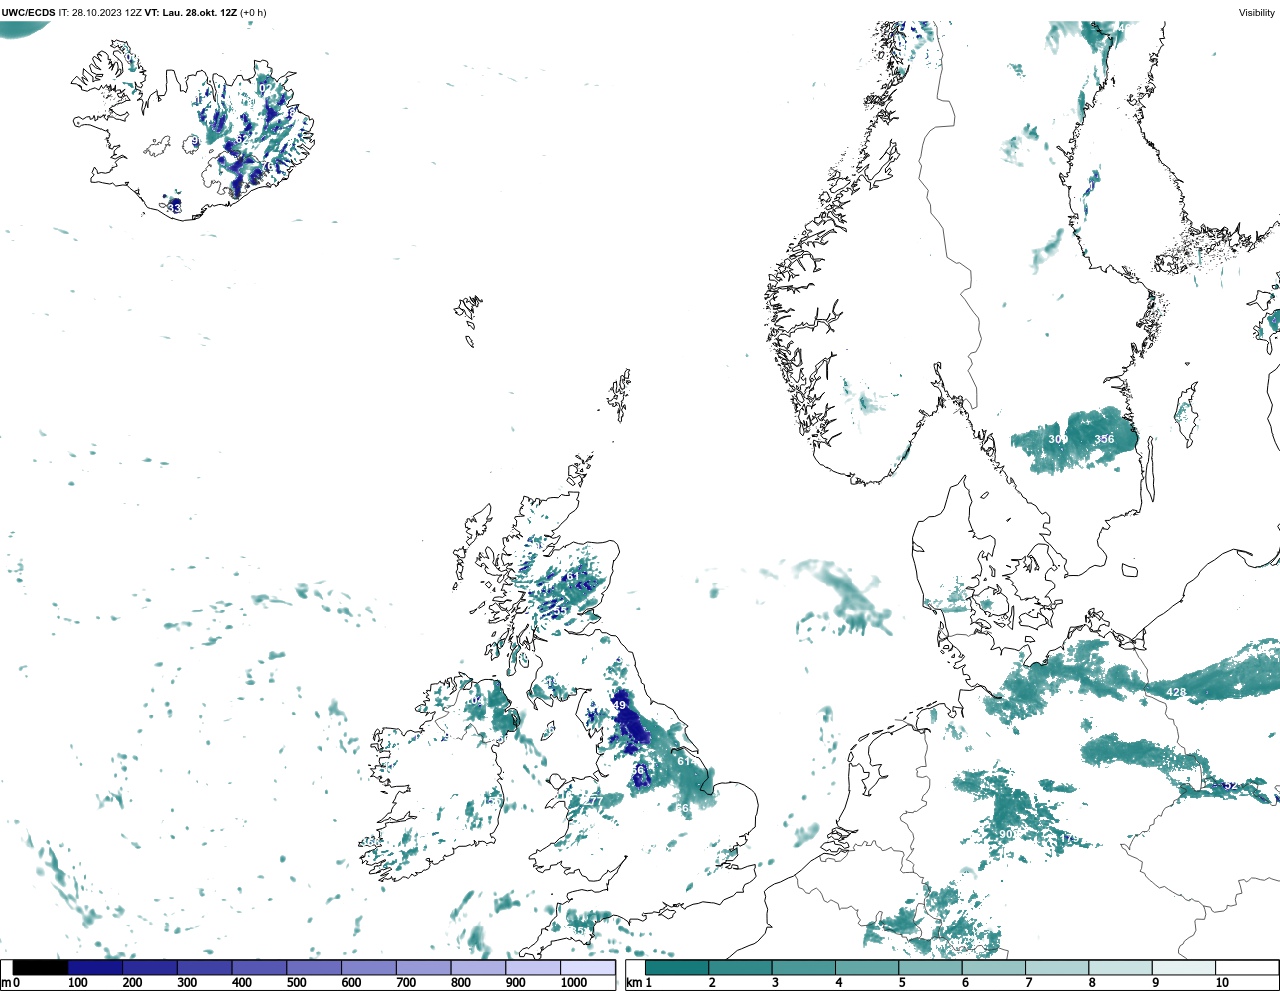The width and height of the screenshot is (1280, 991).
Task: Pick the 8–9 km very pale swatch
Action: point(1120,968)
